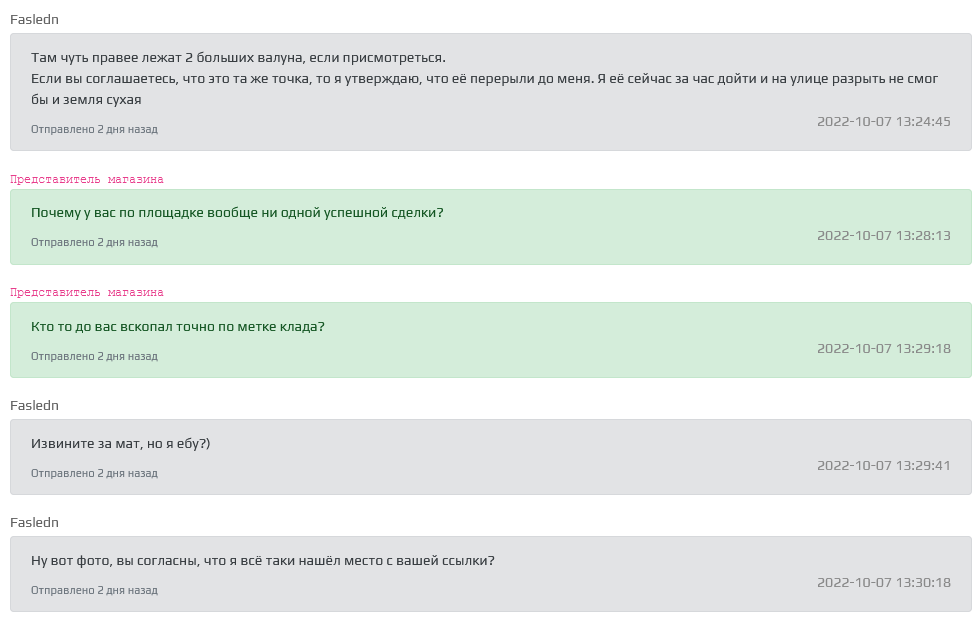Click the timestamp 2022-10-07 13:28:13

coord(883,235)
